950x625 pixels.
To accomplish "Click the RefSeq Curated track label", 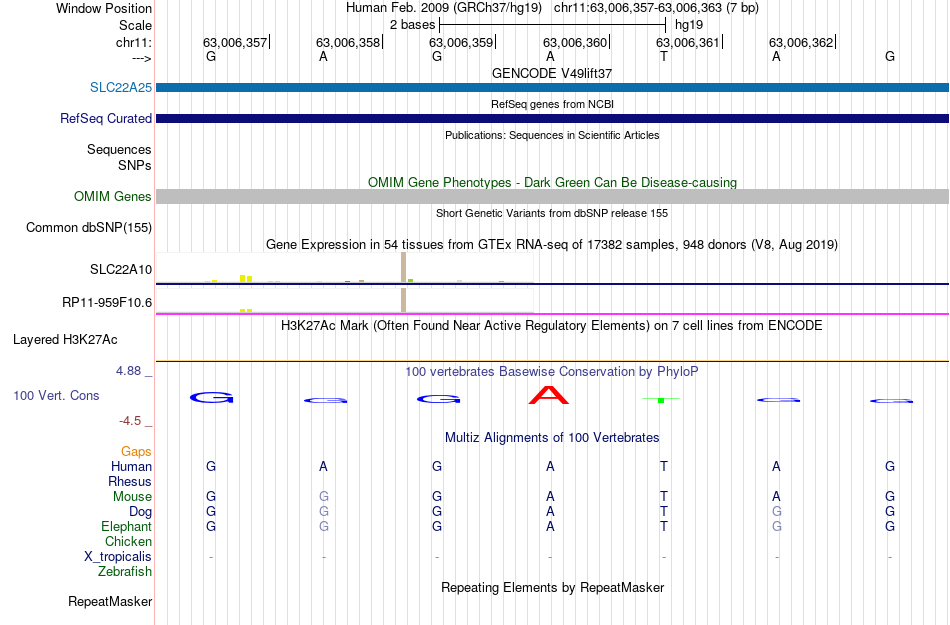I will 105,118.
